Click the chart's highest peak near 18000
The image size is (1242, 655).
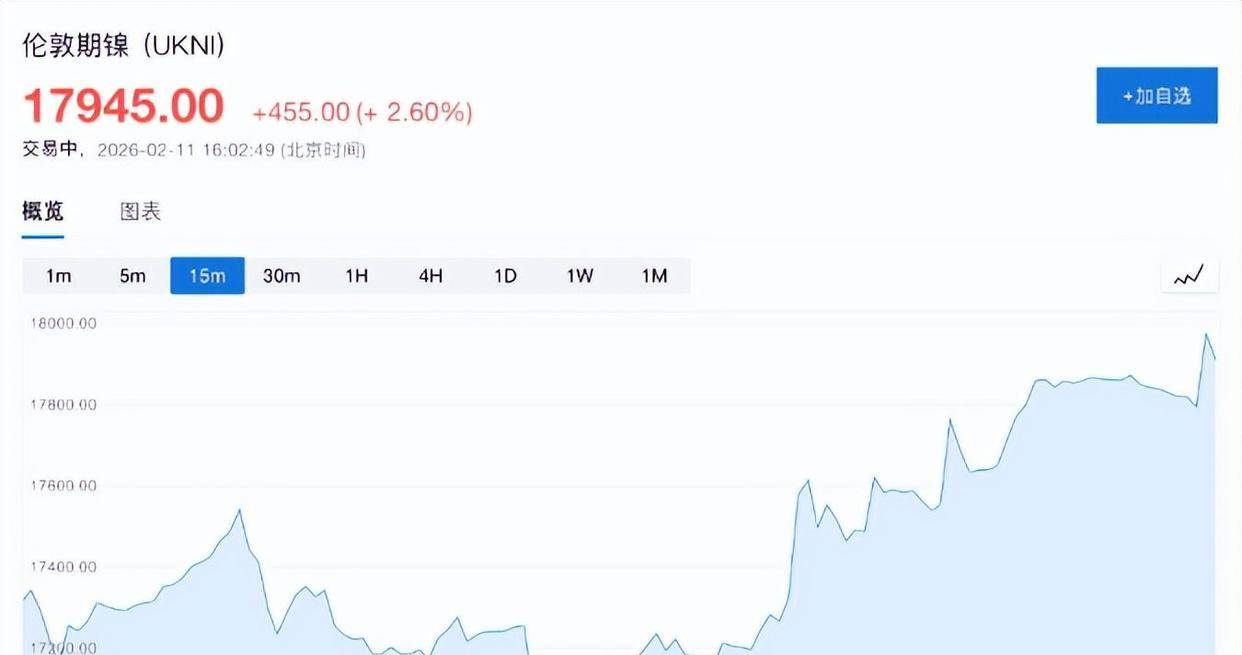click(x=1206, y=334)
